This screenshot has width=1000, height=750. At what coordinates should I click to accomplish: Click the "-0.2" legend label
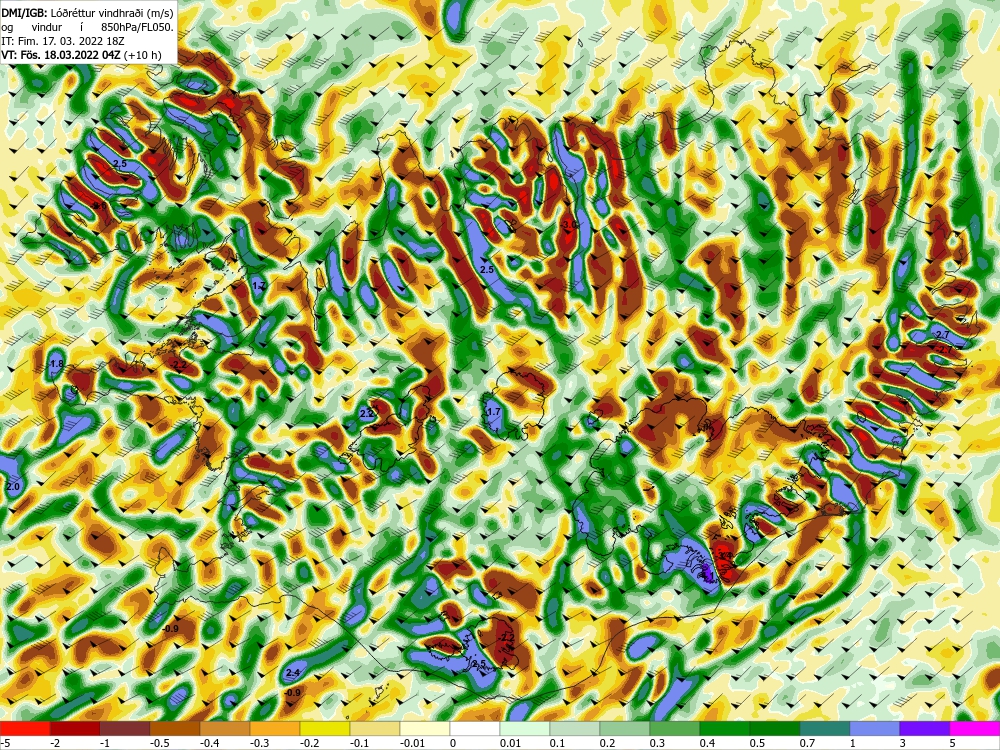(309, 743)
